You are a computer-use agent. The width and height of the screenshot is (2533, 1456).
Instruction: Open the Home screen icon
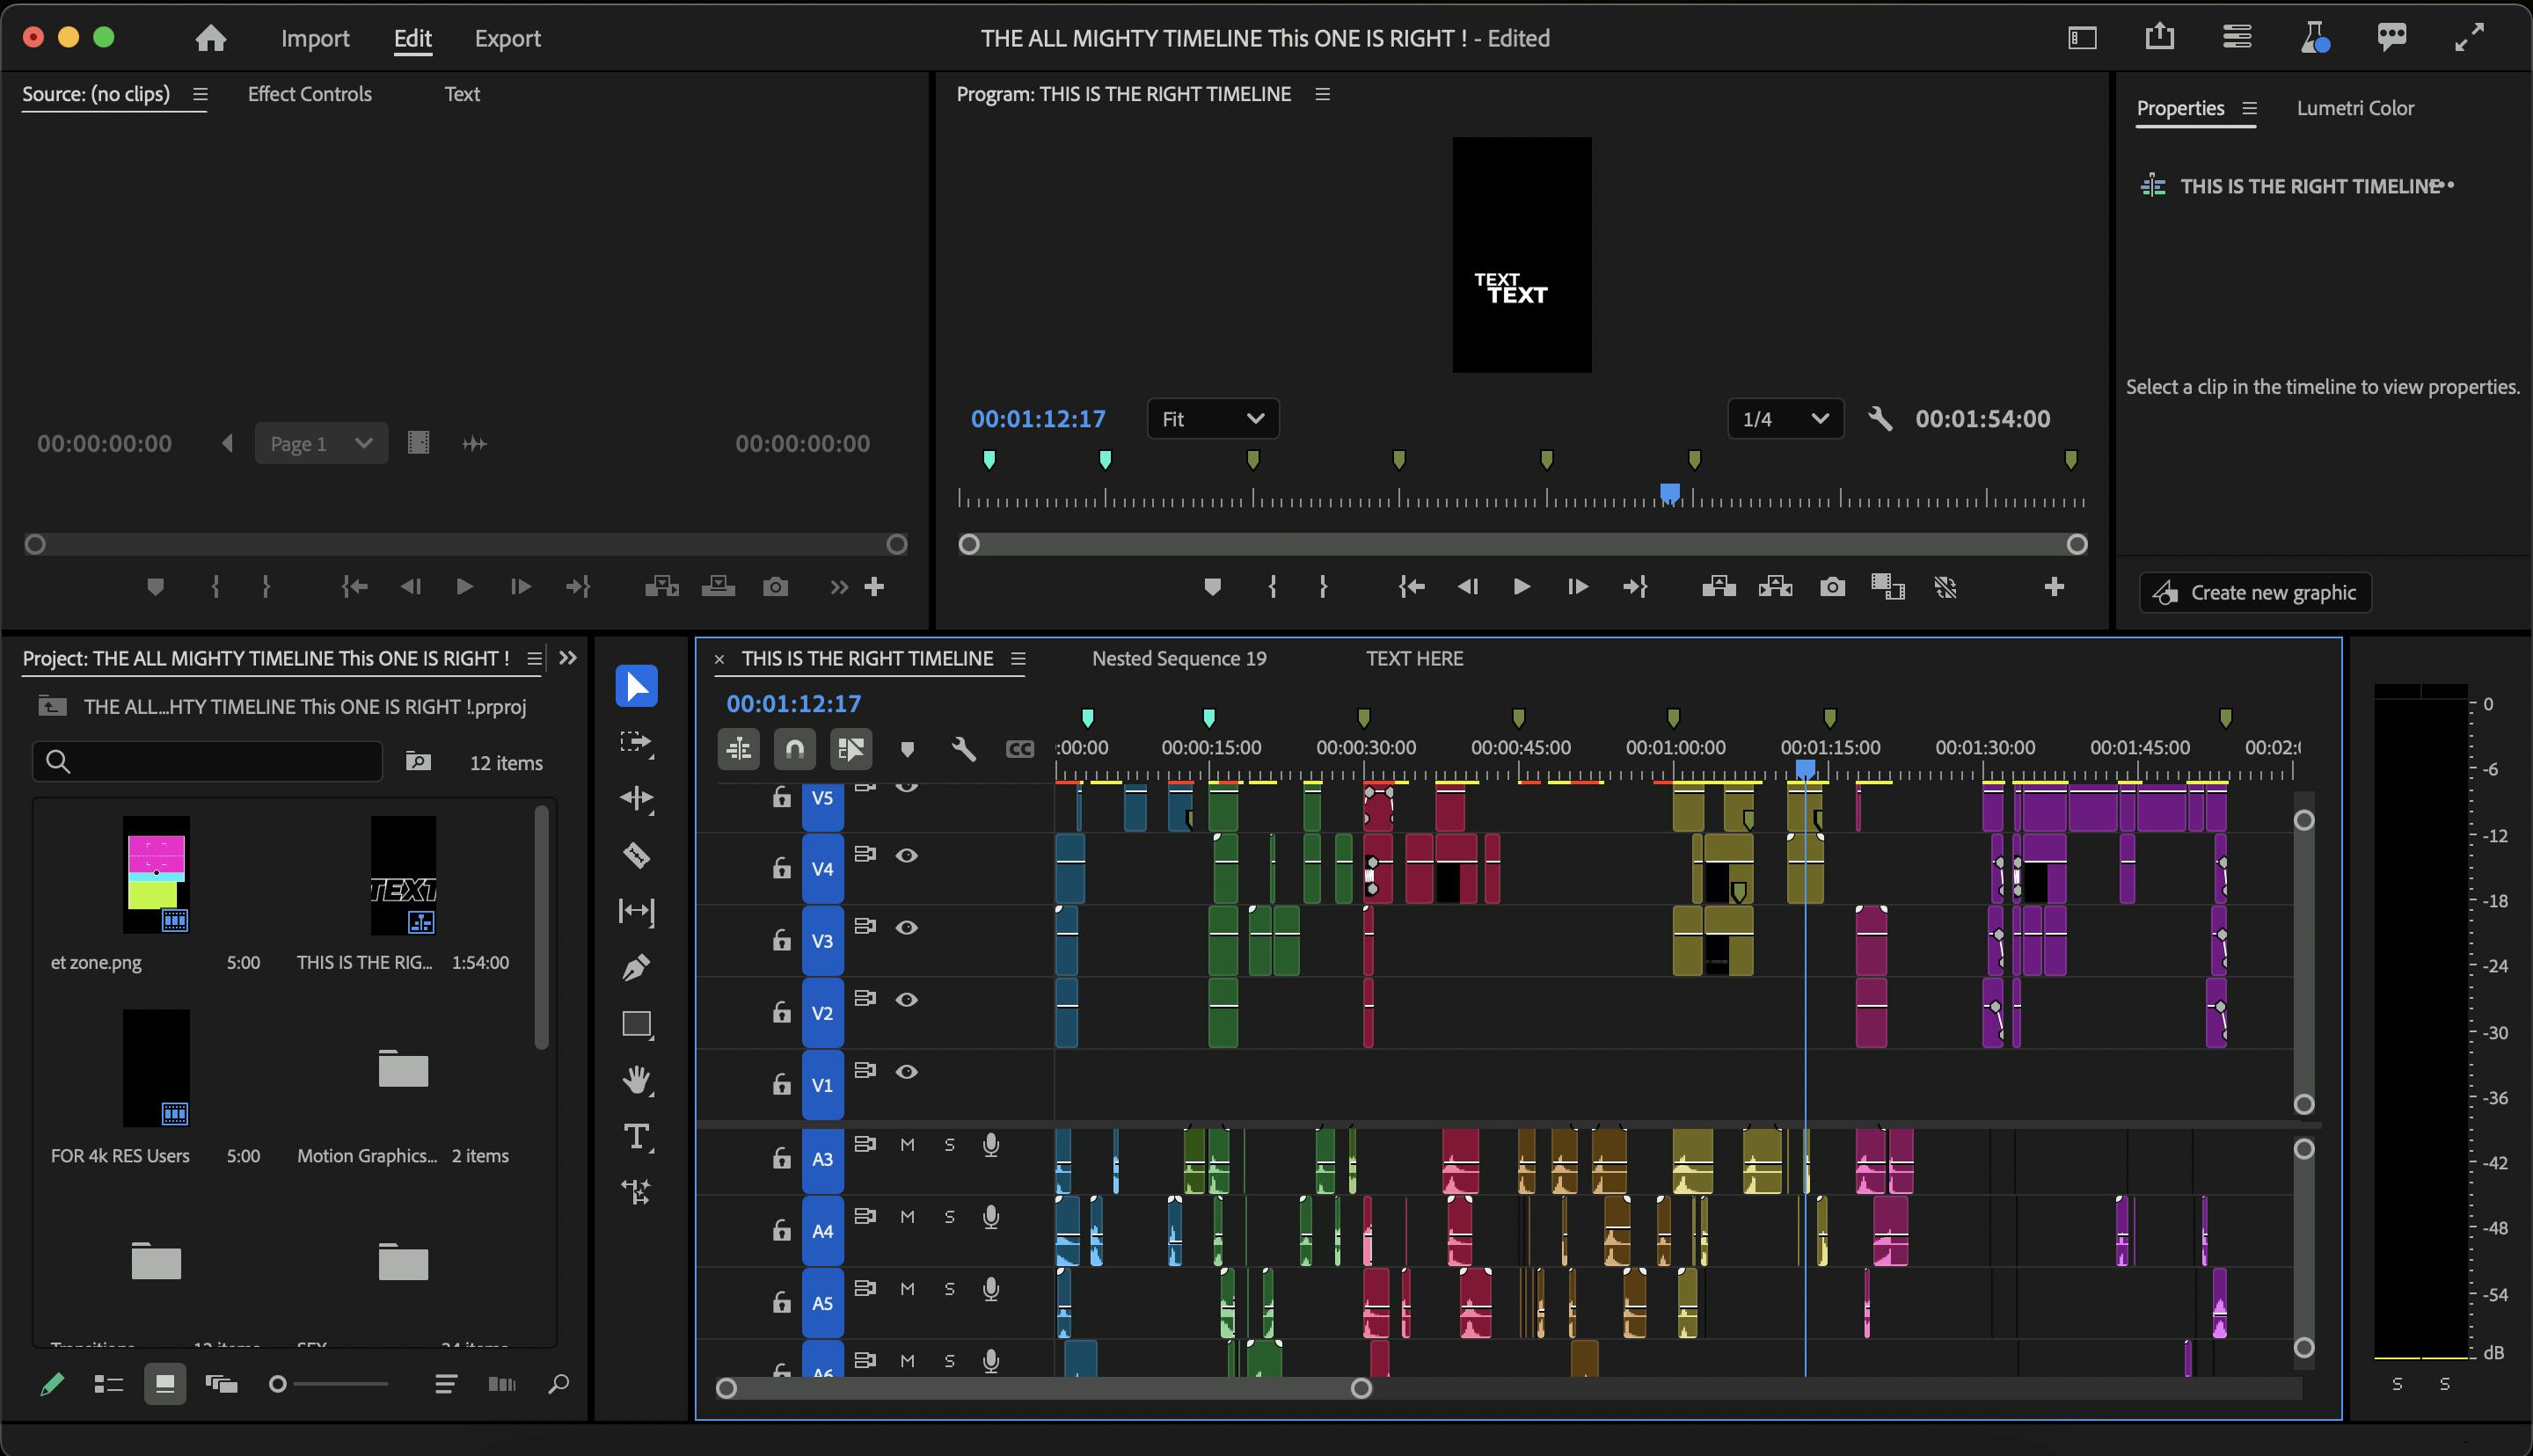click(210, 38)
